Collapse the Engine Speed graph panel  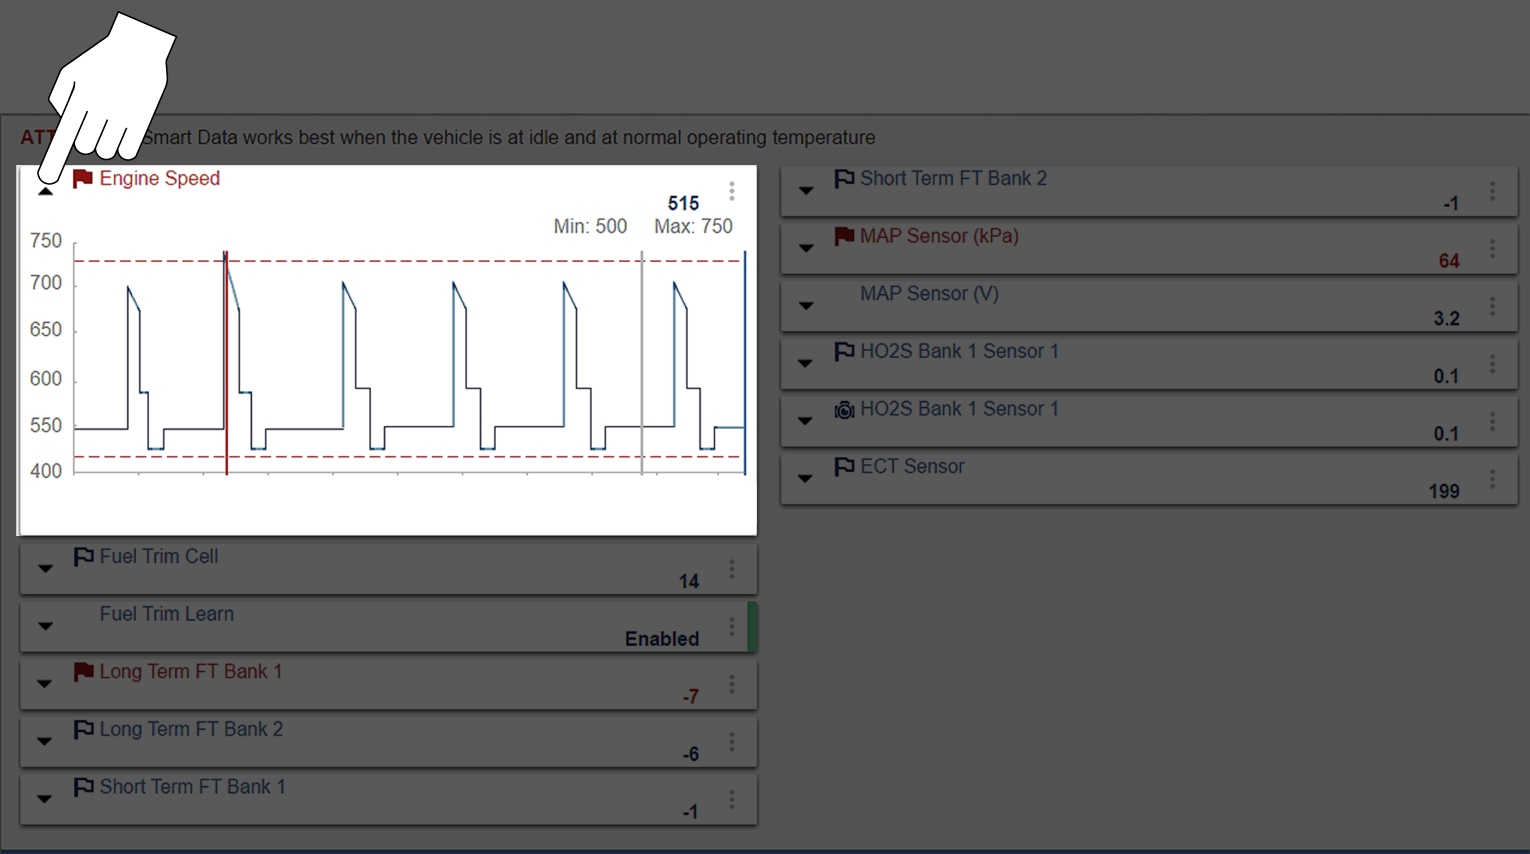(45, 190)
